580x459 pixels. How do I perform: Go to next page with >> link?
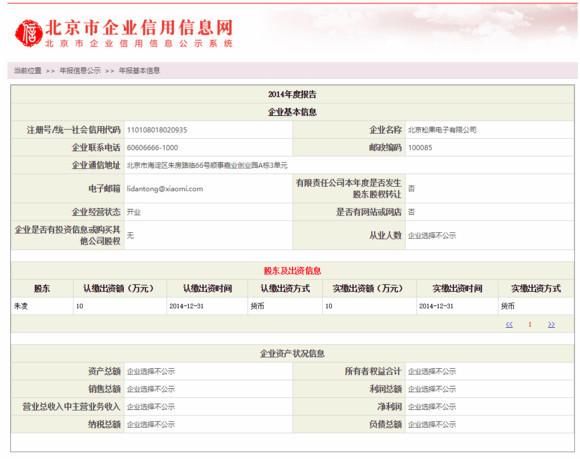click(551, 324)
